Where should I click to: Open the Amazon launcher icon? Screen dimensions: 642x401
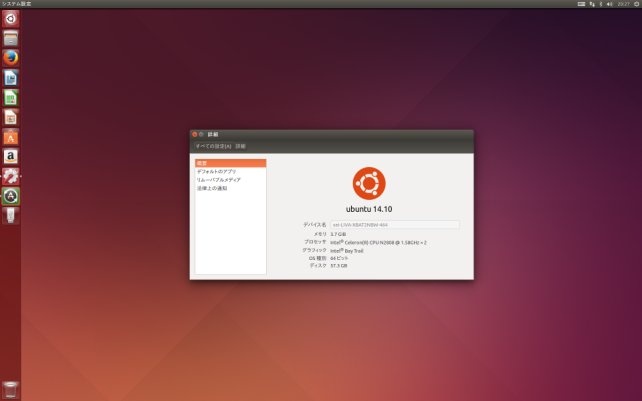tap(11, 157)
